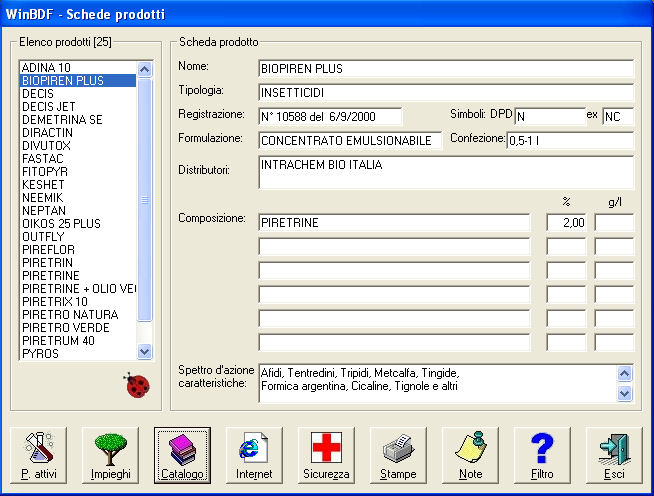Select PIRETRO NATURA in product list

pyautogui.click(x=78, y=315)
